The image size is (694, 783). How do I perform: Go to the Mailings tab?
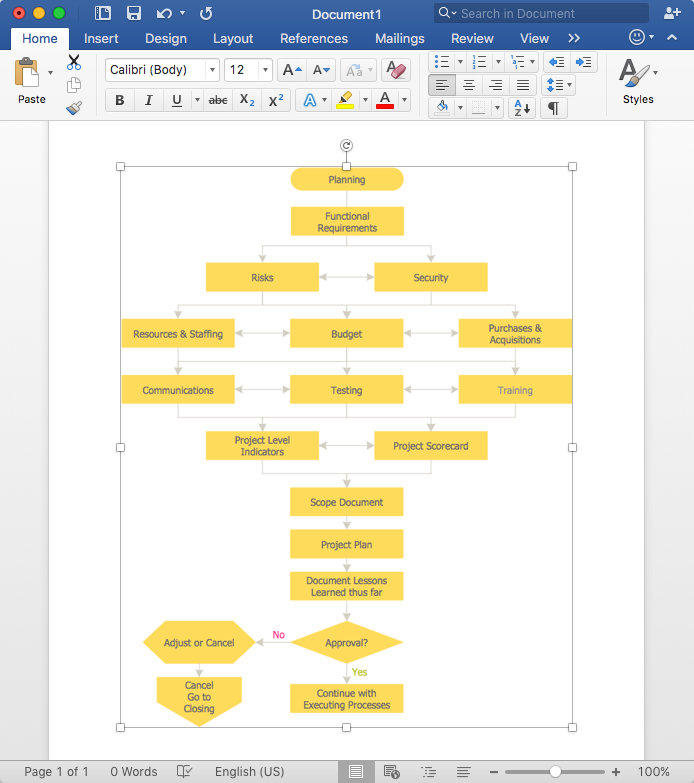click(x=400, y=38)
